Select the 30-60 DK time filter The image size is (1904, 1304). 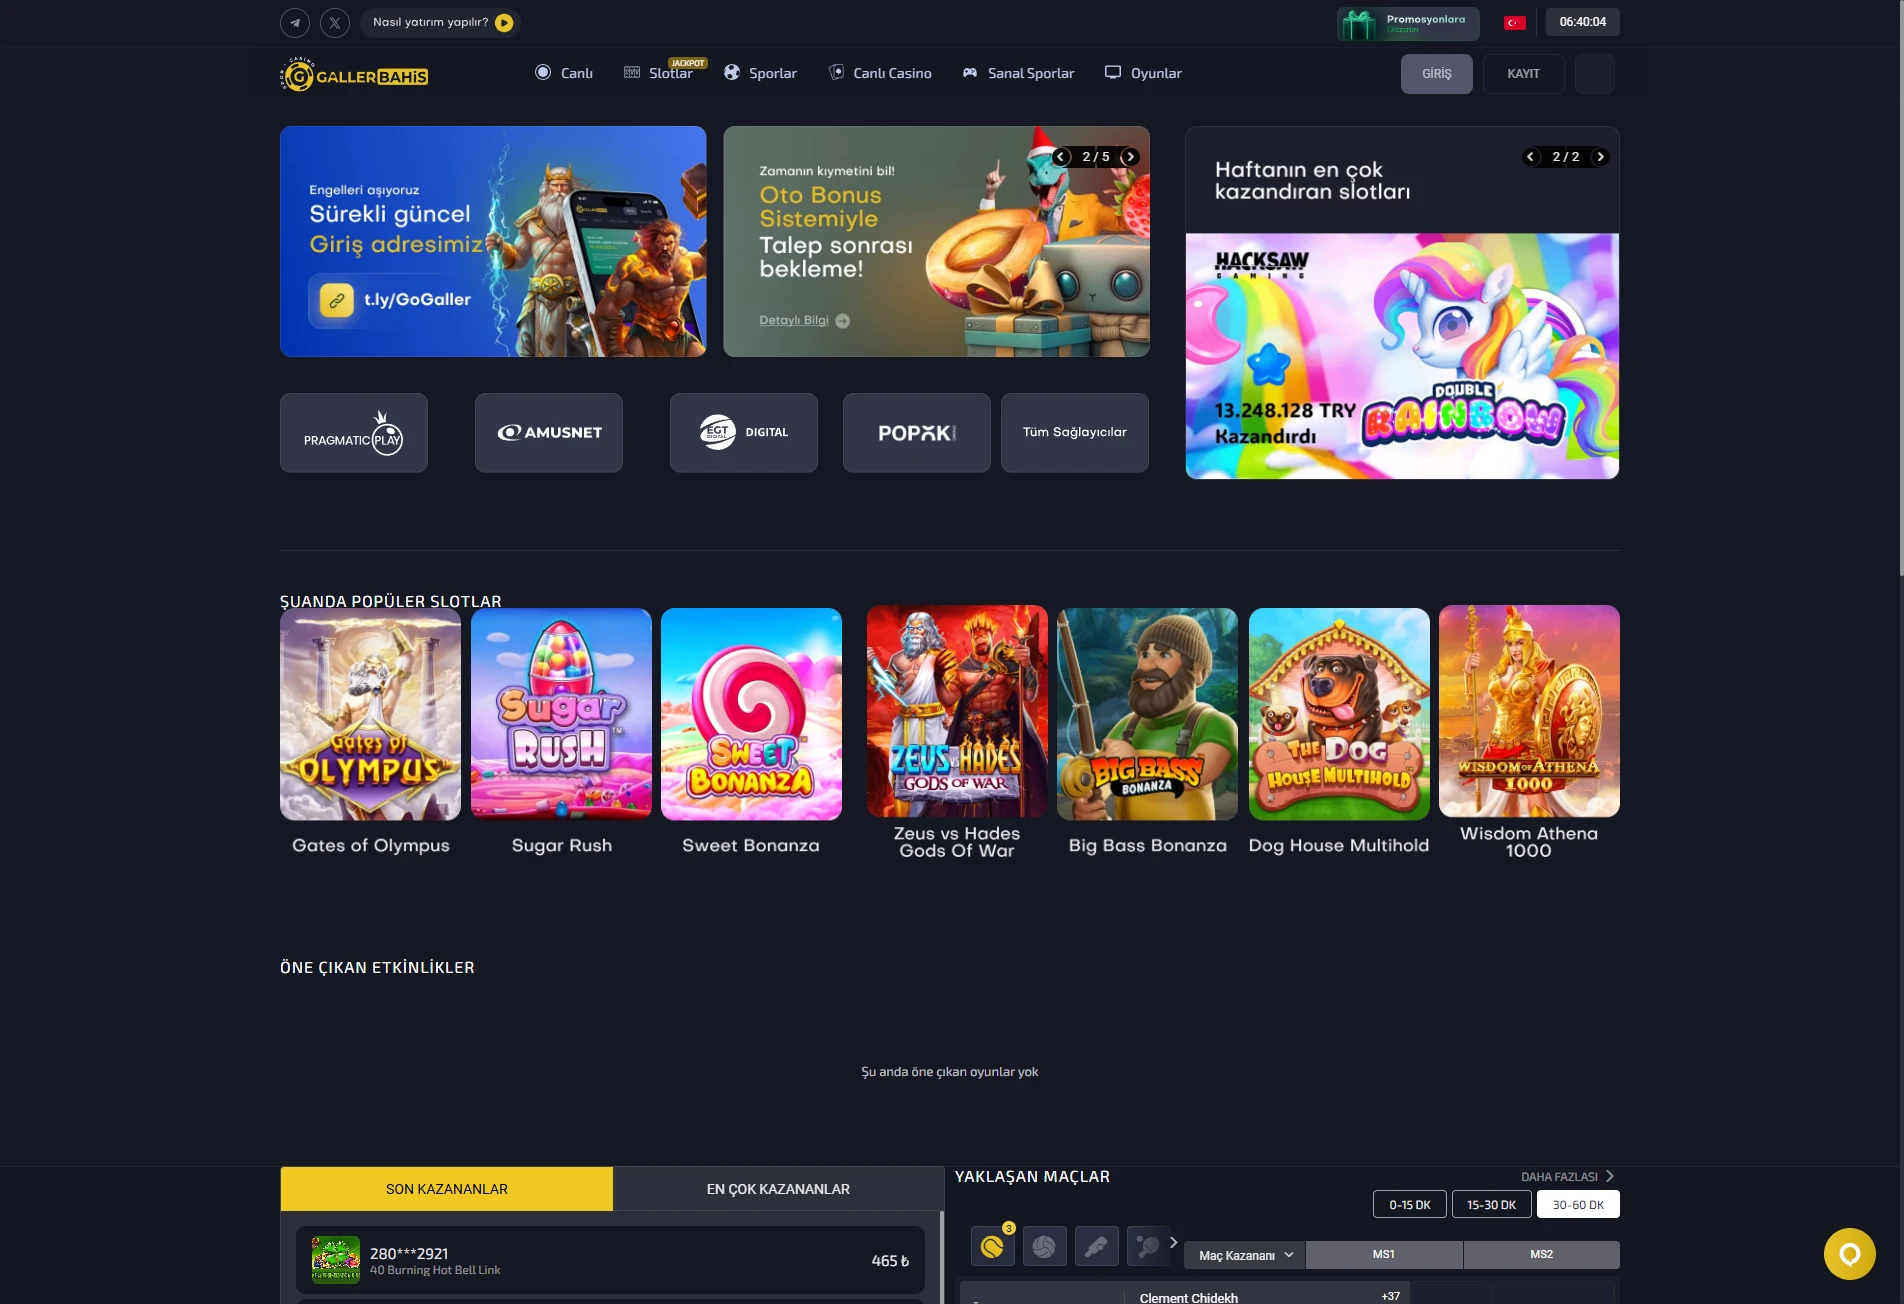(x=1578, y=1205)
